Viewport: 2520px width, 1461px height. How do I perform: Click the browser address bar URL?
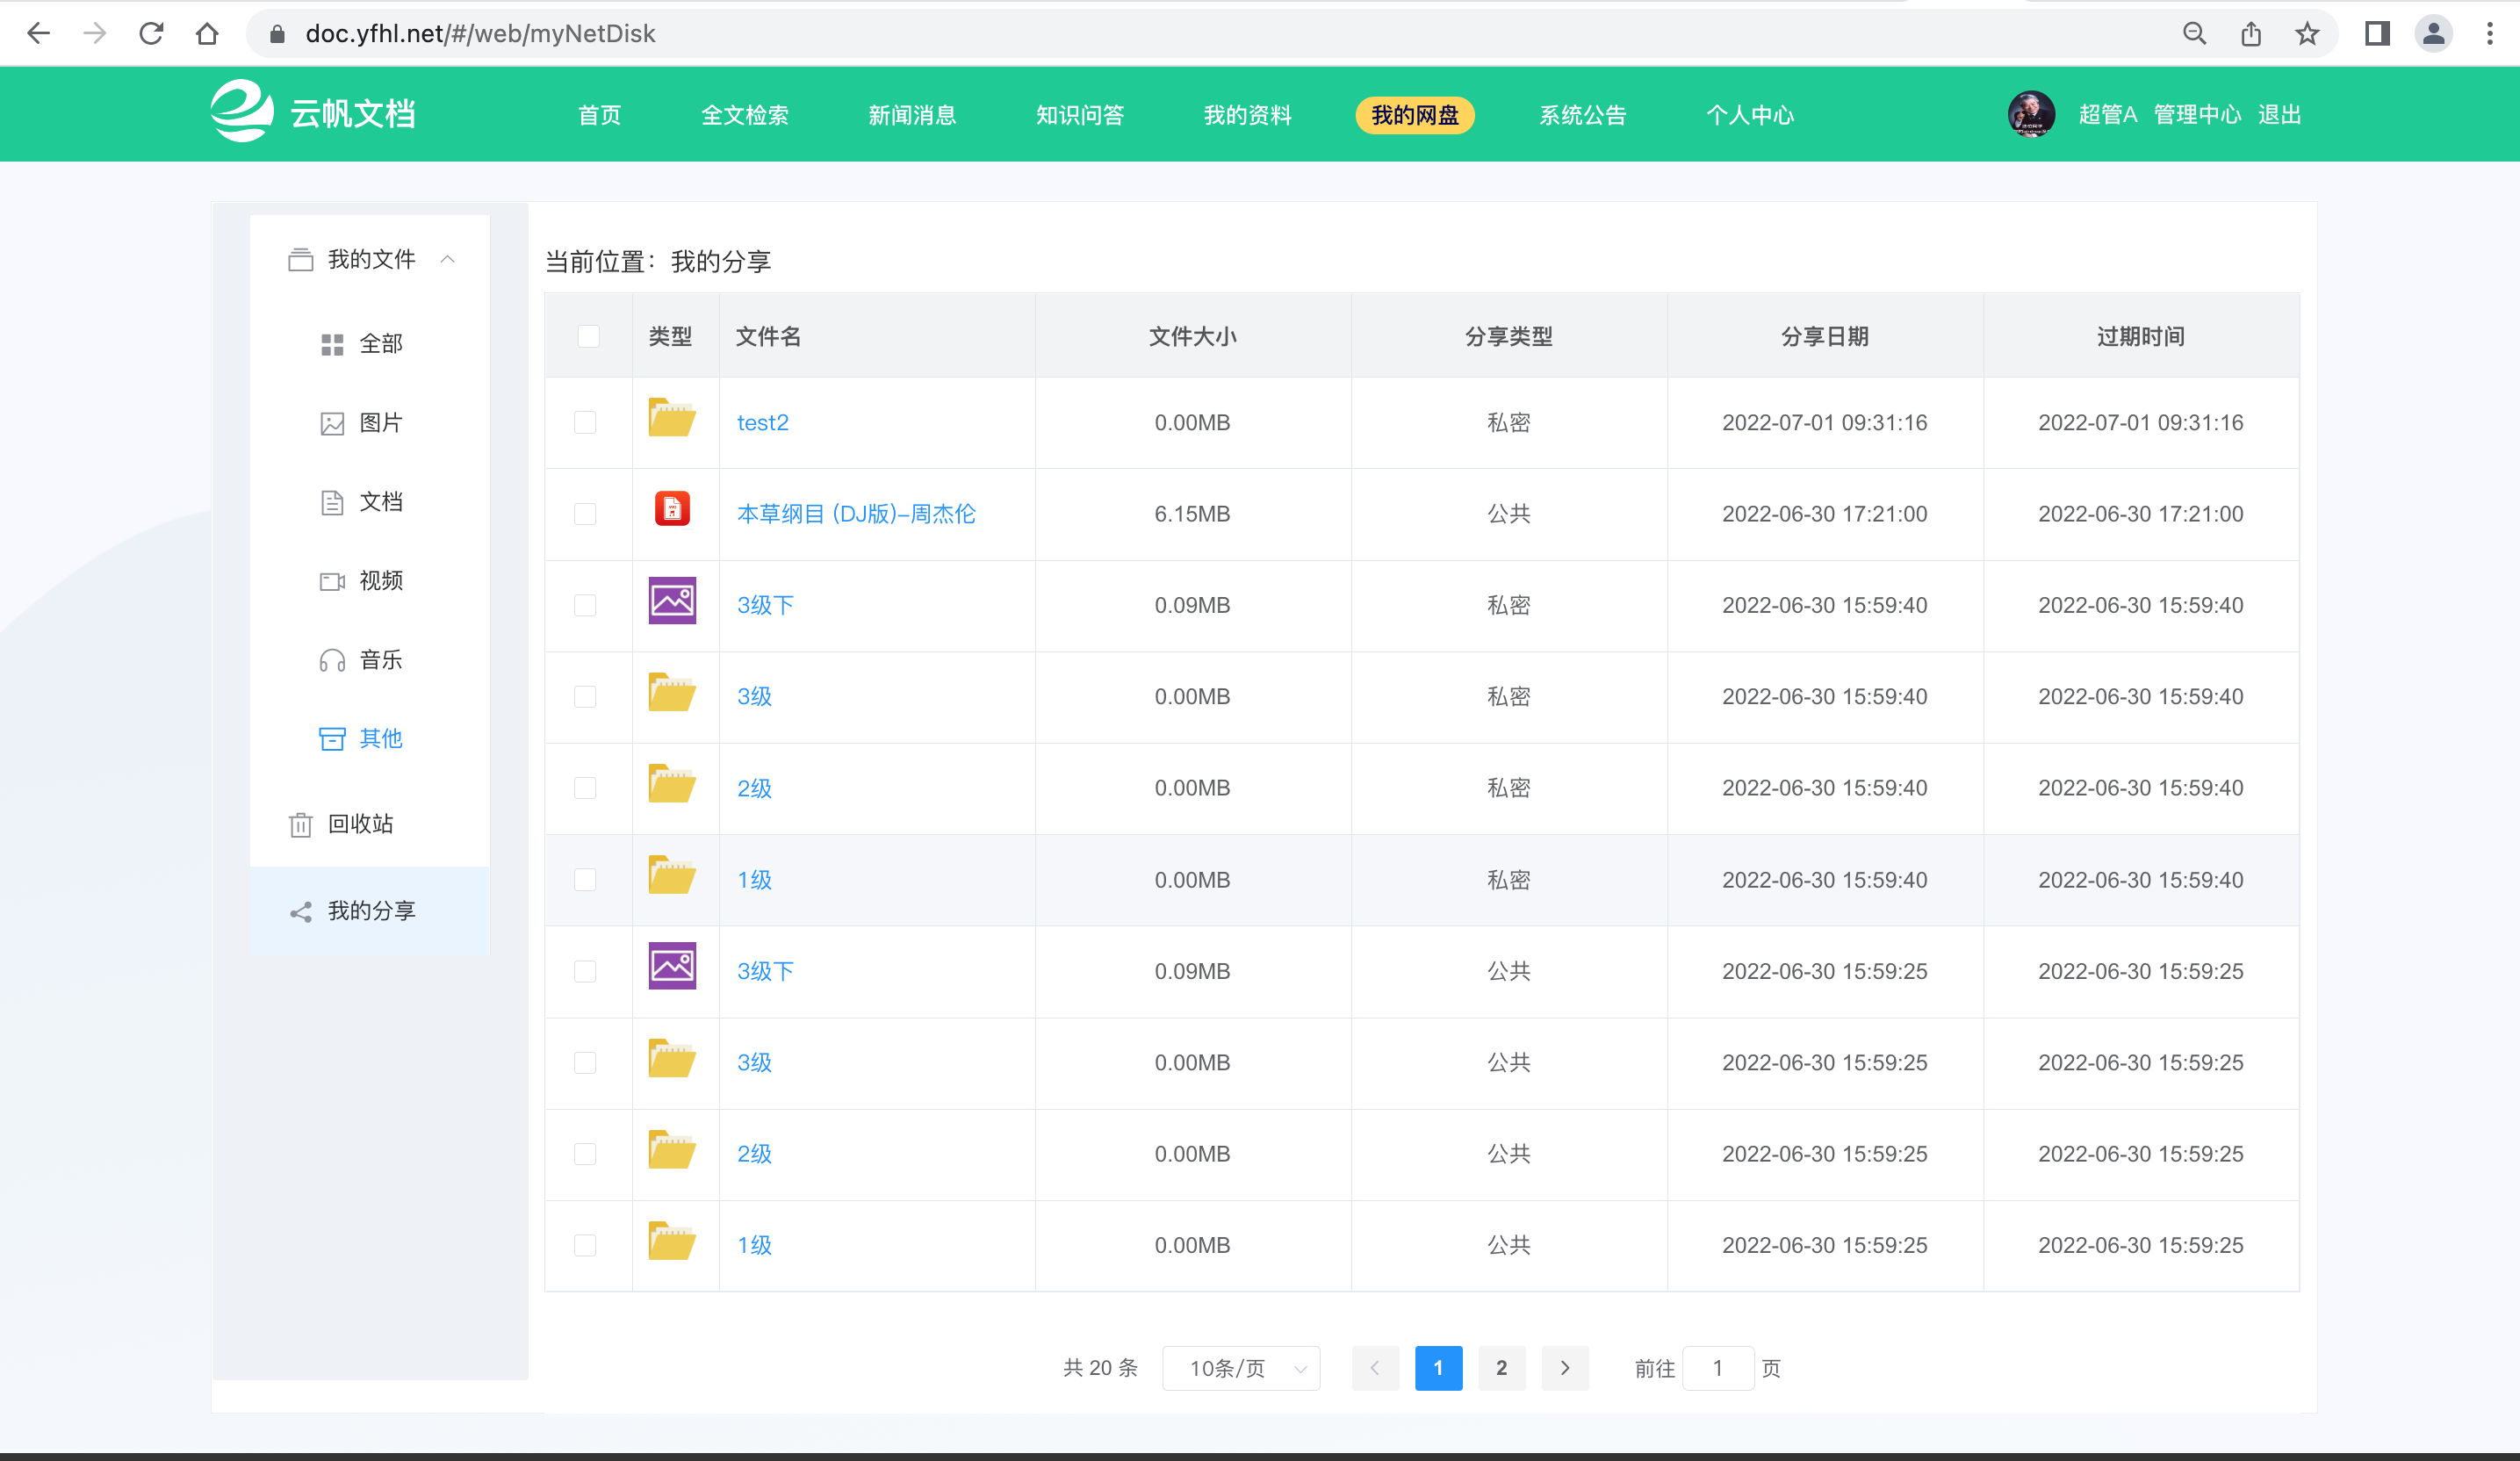480,34
